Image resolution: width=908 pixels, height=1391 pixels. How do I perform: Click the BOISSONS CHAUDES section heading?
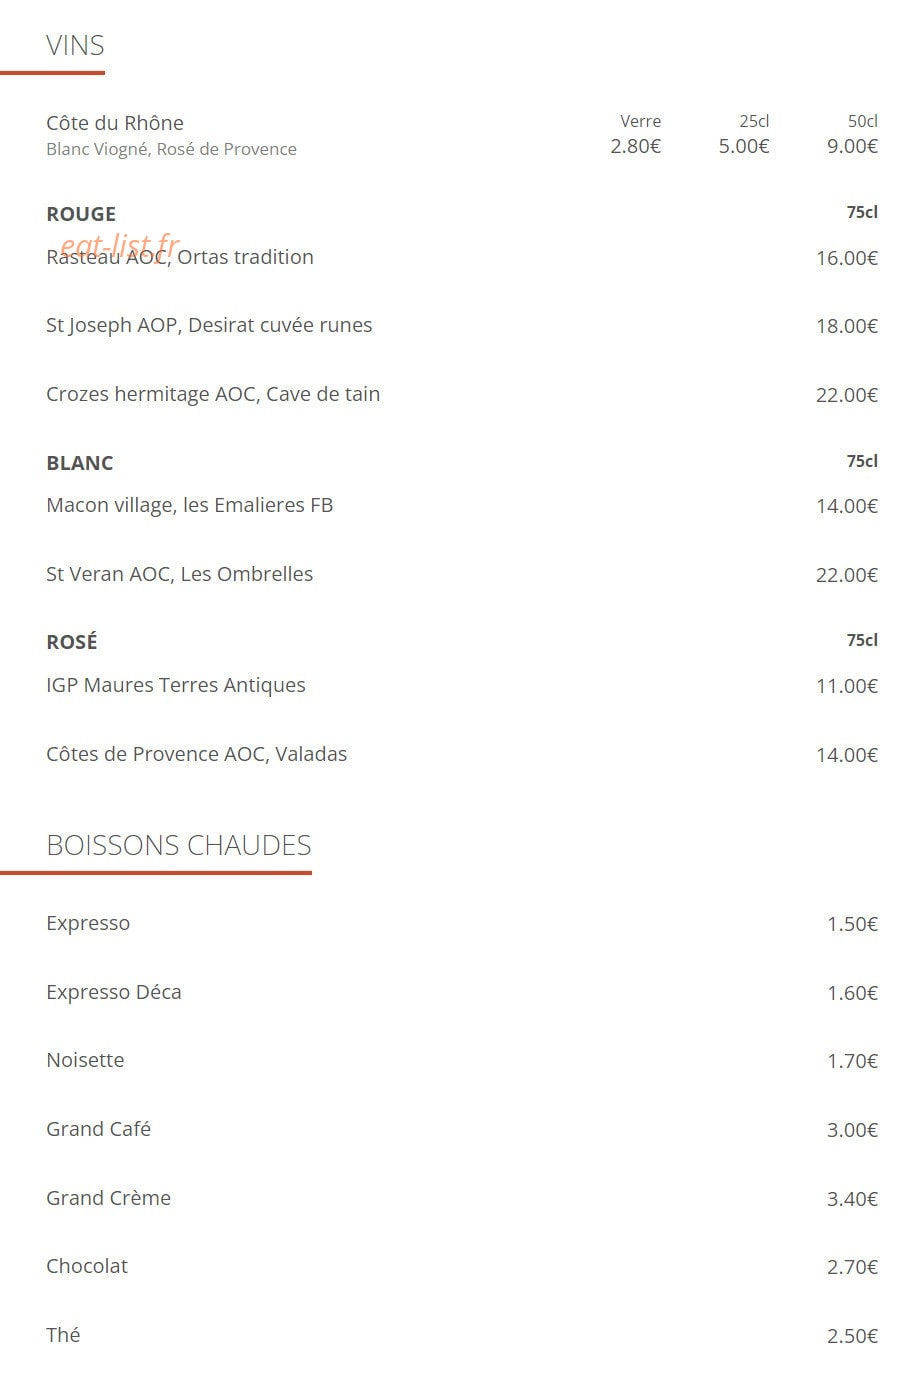tap(179, 846)
